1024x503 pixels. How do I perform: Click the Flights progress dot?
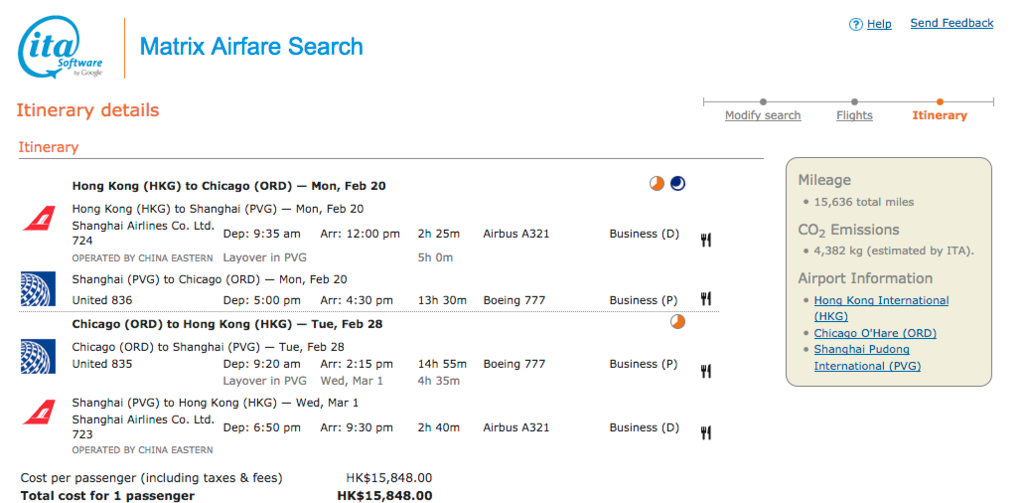coord(854,102)
